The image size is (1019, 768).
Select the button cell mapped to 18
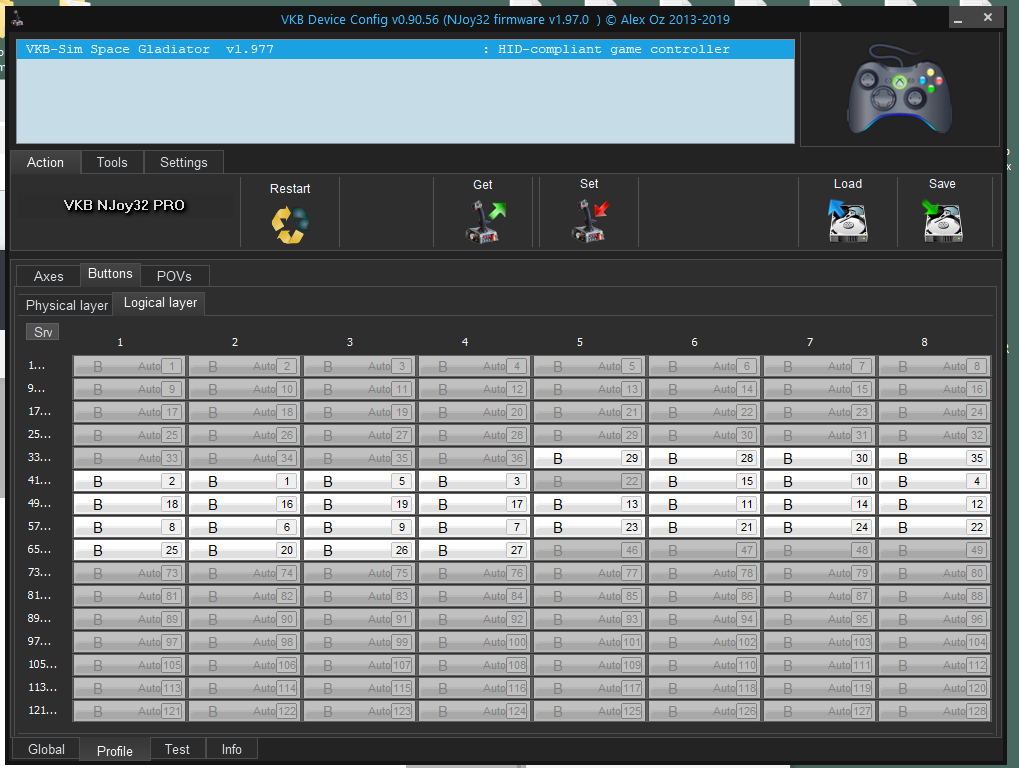pos(128,504)
